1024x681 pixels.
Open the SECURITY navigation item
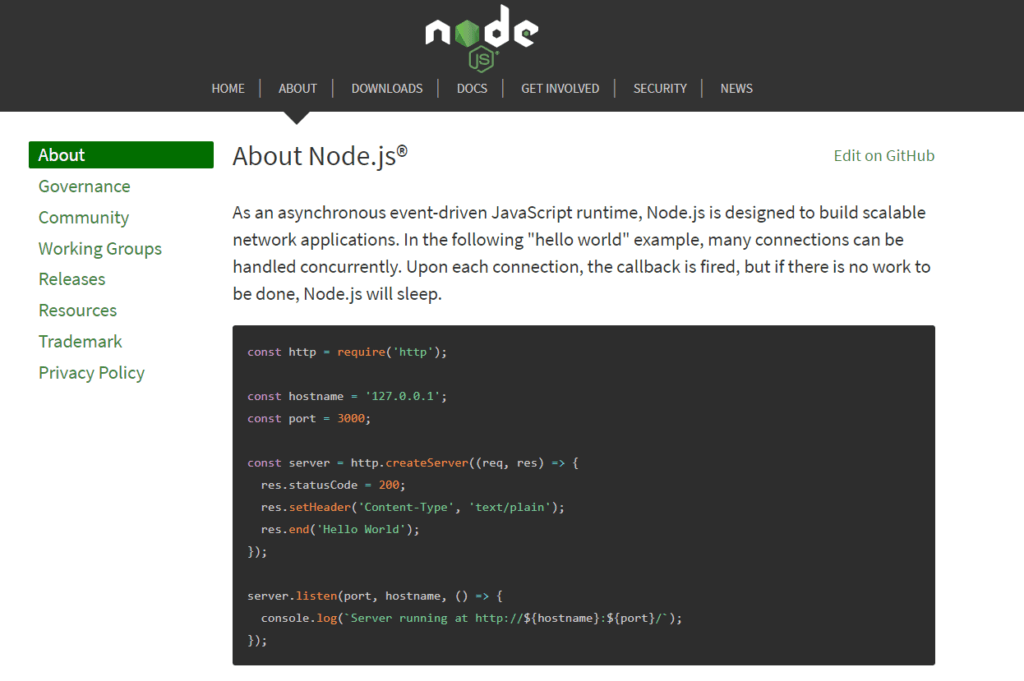coord(660,88)
